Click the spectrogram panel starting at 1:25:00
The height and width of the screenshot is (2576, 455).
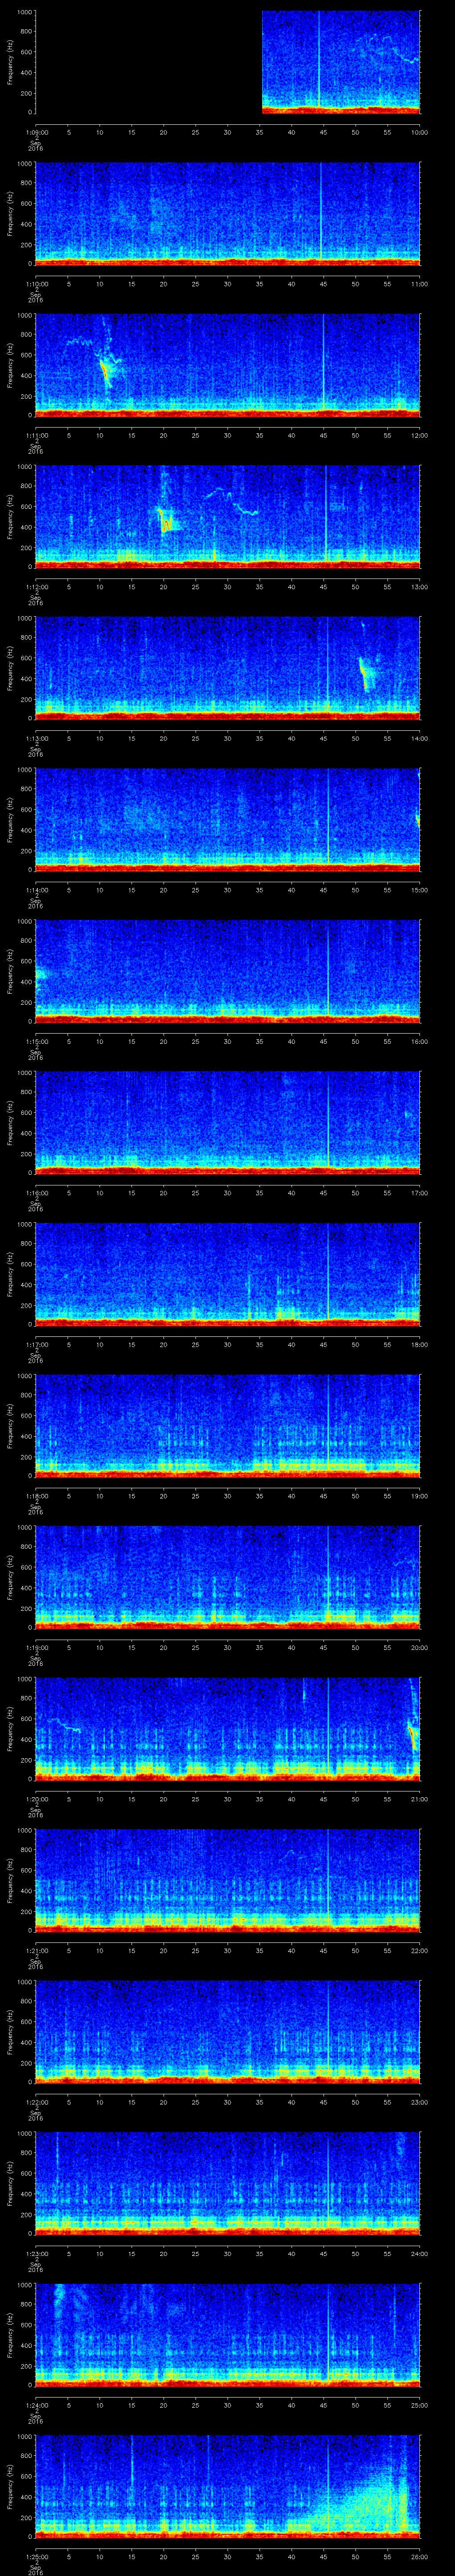(x=228, y=2486)
